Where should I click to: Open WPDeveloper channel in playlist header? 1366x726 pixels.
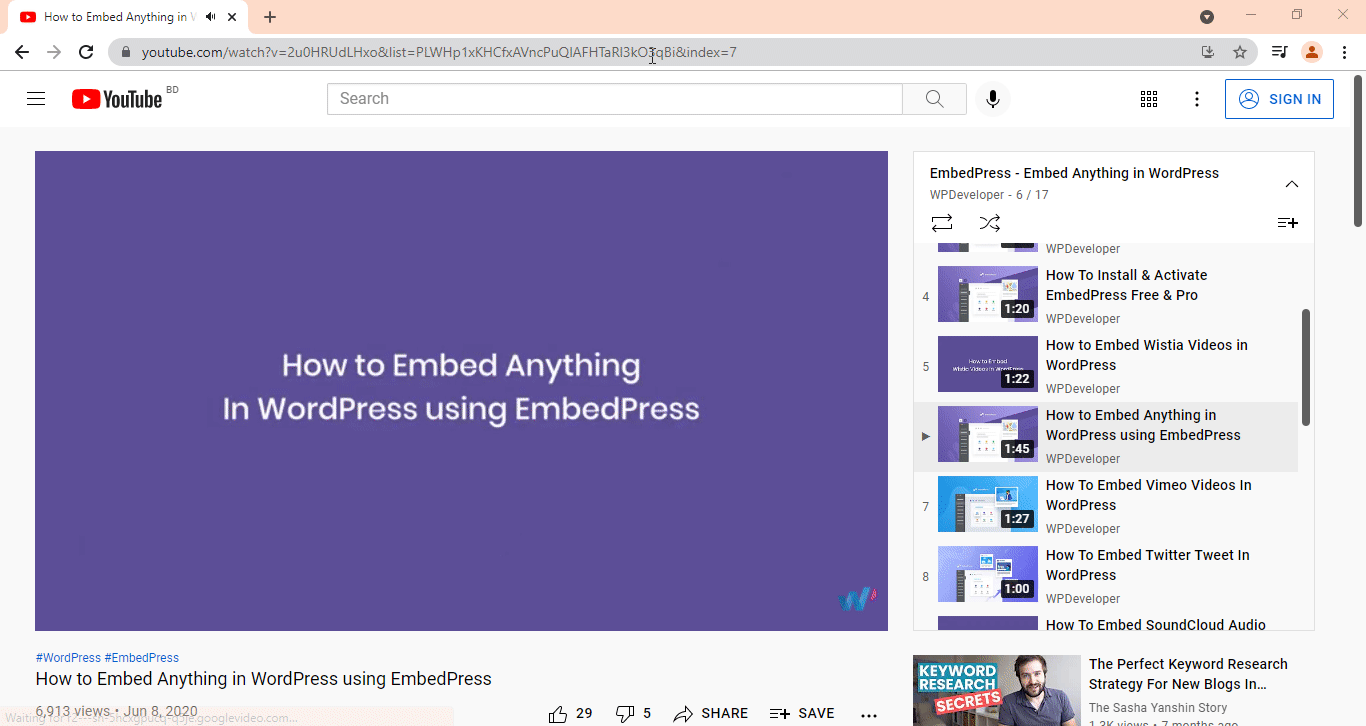967,195
